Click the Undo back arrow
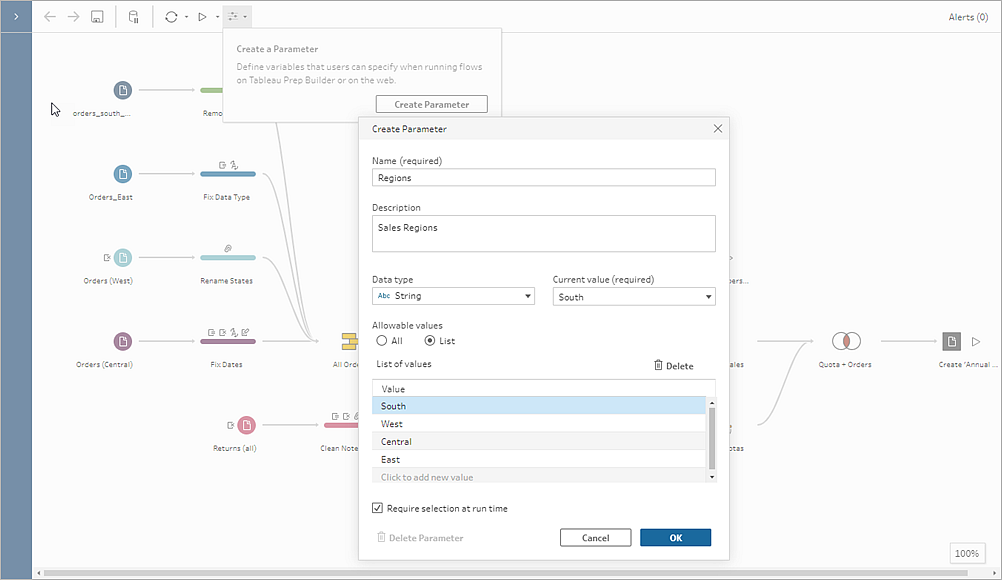The height and width of the screenshot is (580, 1002). pyautogui.click(x=50, y=17)
